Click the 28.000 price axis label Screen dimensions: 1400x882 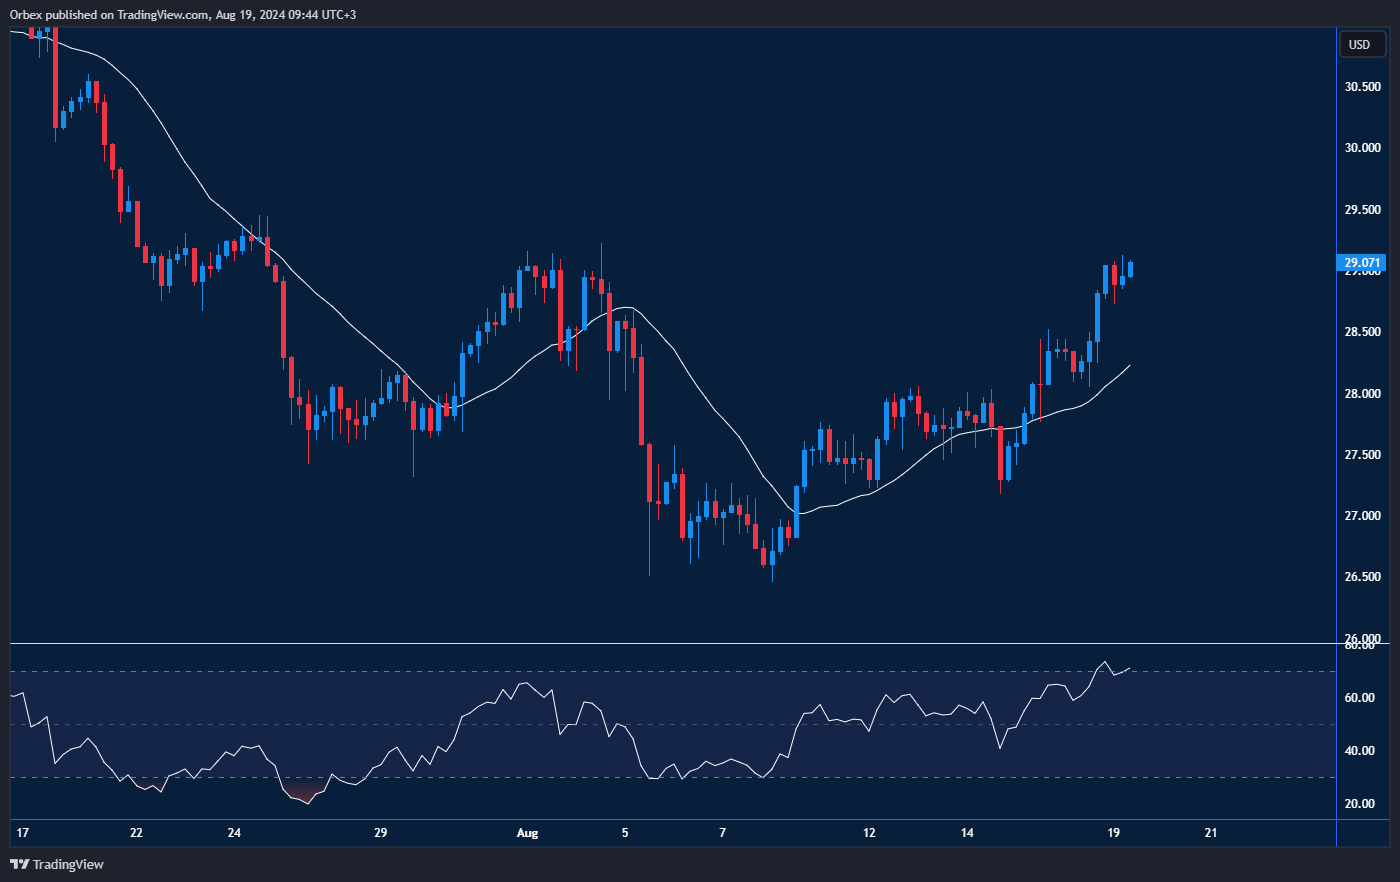[1362, 394]
